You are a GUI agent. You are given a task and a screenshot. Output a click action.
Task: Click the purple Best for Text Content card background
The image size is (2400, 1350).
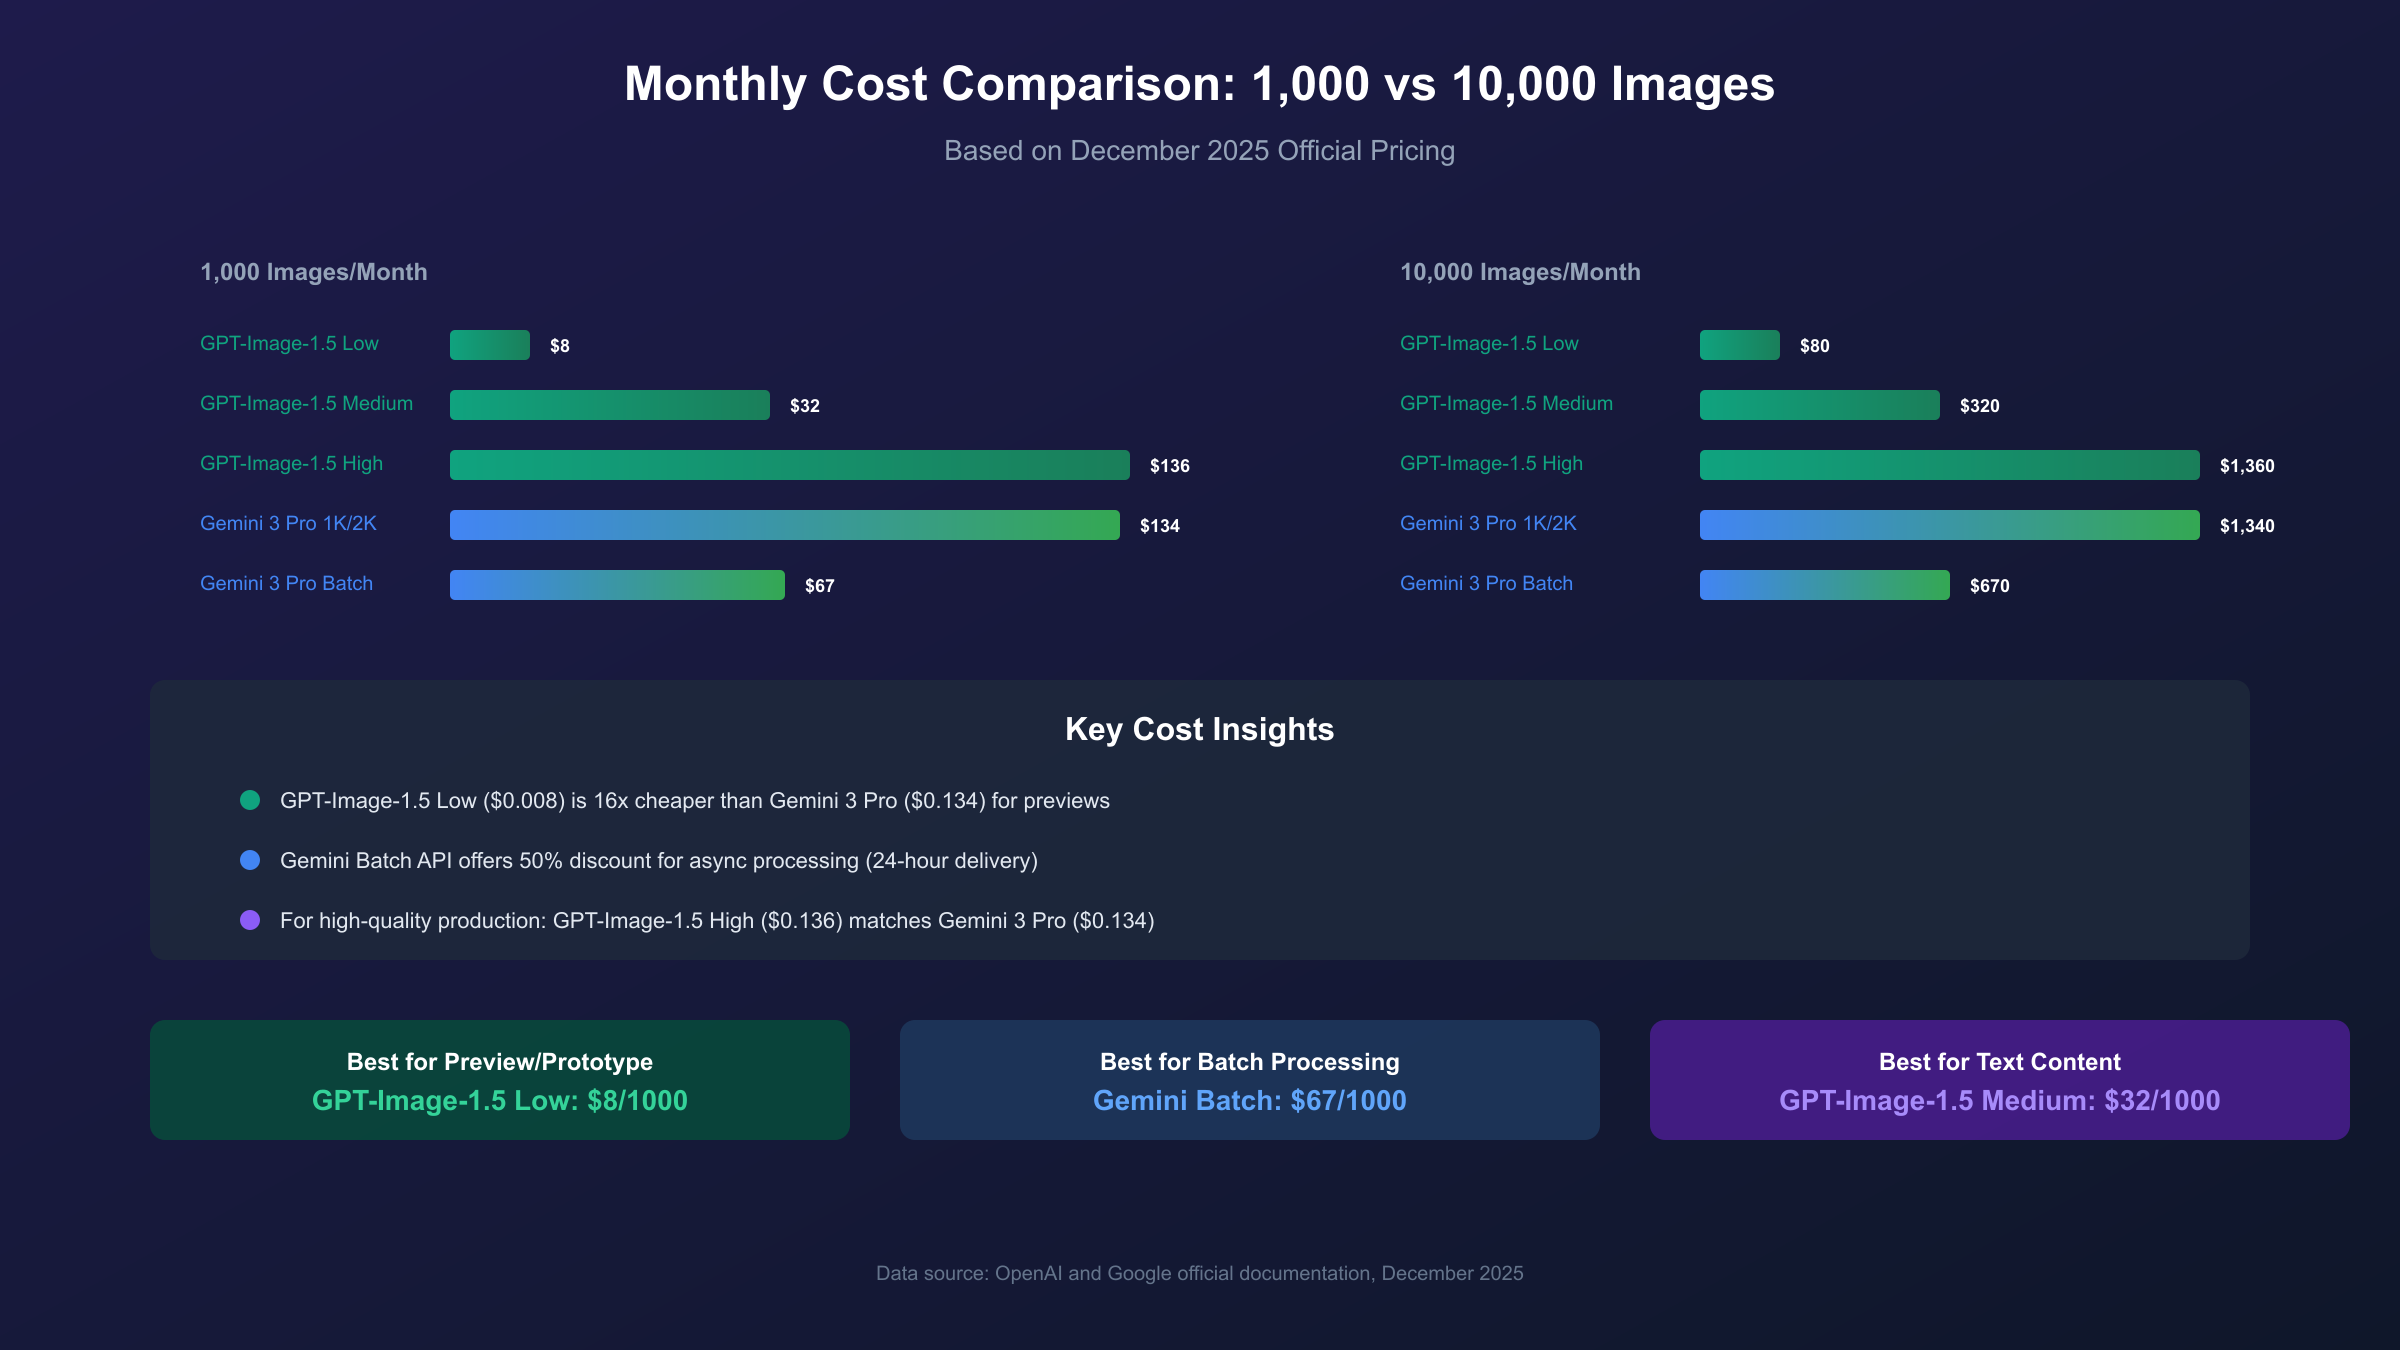coord(1998,1079)
